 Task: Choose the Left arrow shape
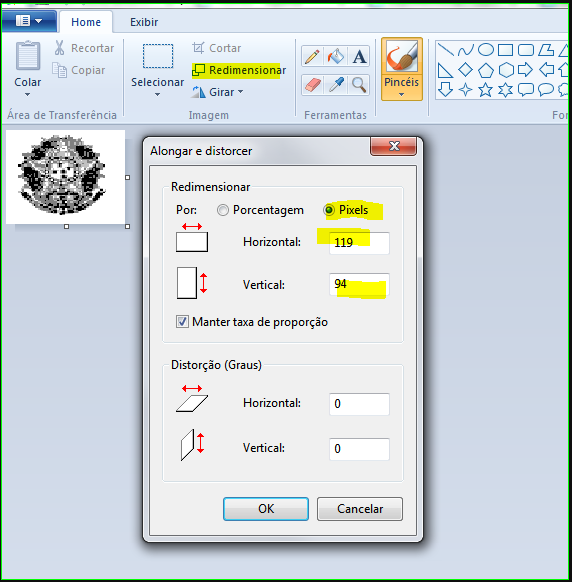pos(546,70)
